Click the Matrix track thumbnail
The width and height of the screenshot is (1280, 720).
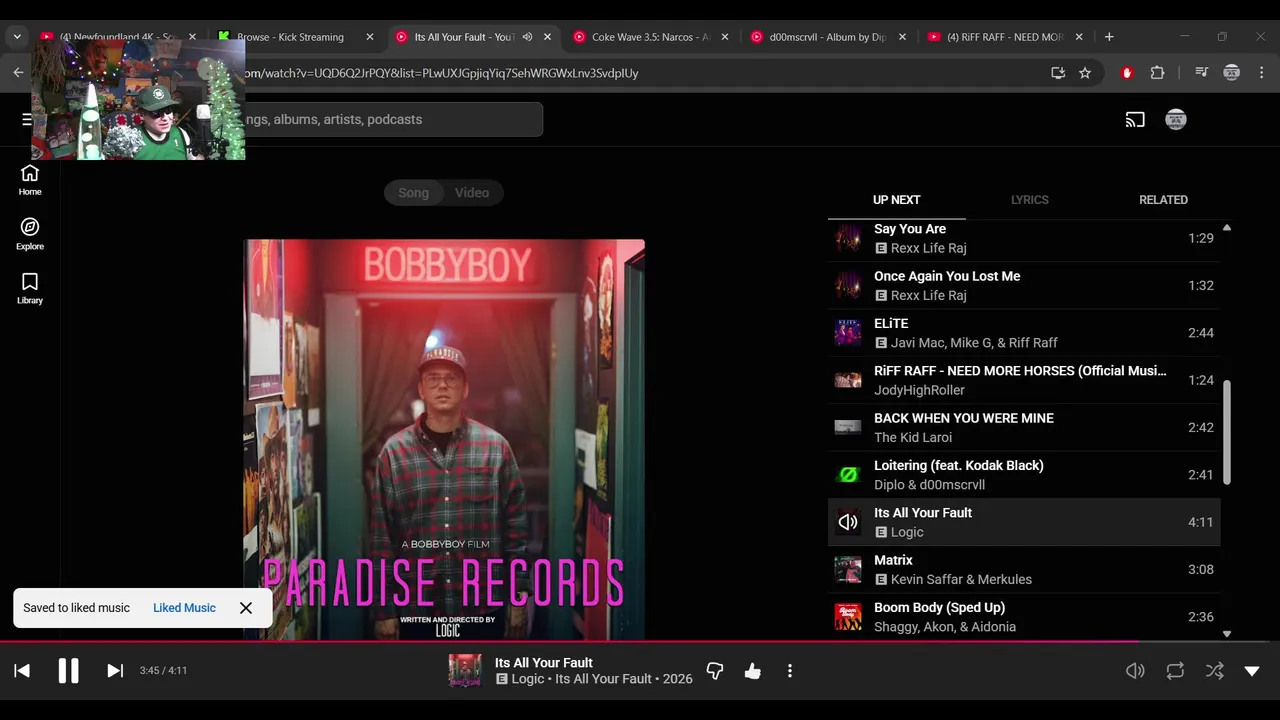(x=848, y=570)
